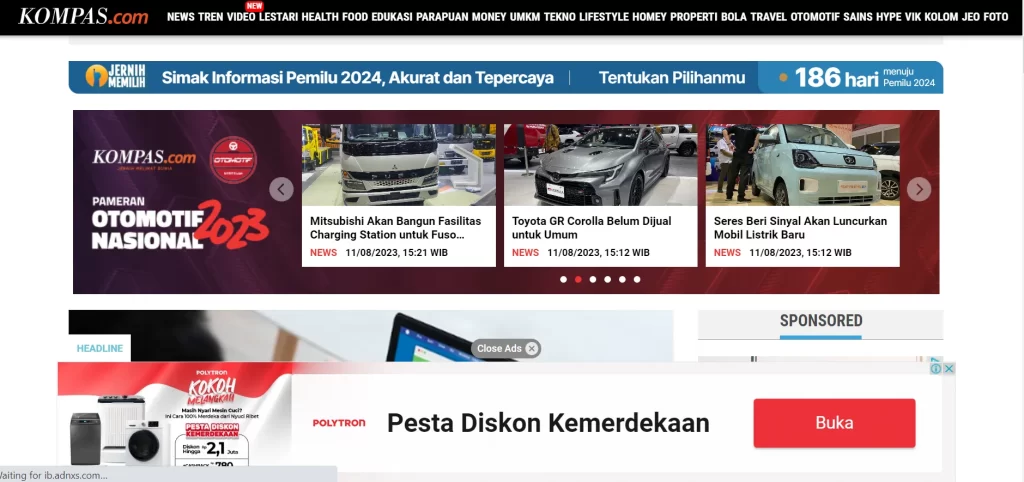Open the Kompas.com logo in header
Screen dimensions: 1024x482
click(84, 16)
